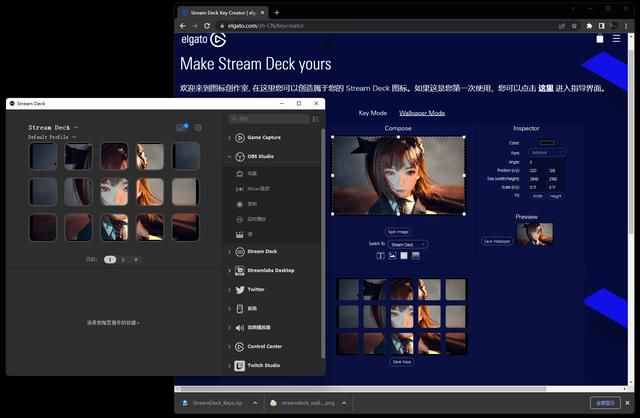Open the browser extensions puzzle icon
The width and height of the screenshot is (640, 418).
589,26
